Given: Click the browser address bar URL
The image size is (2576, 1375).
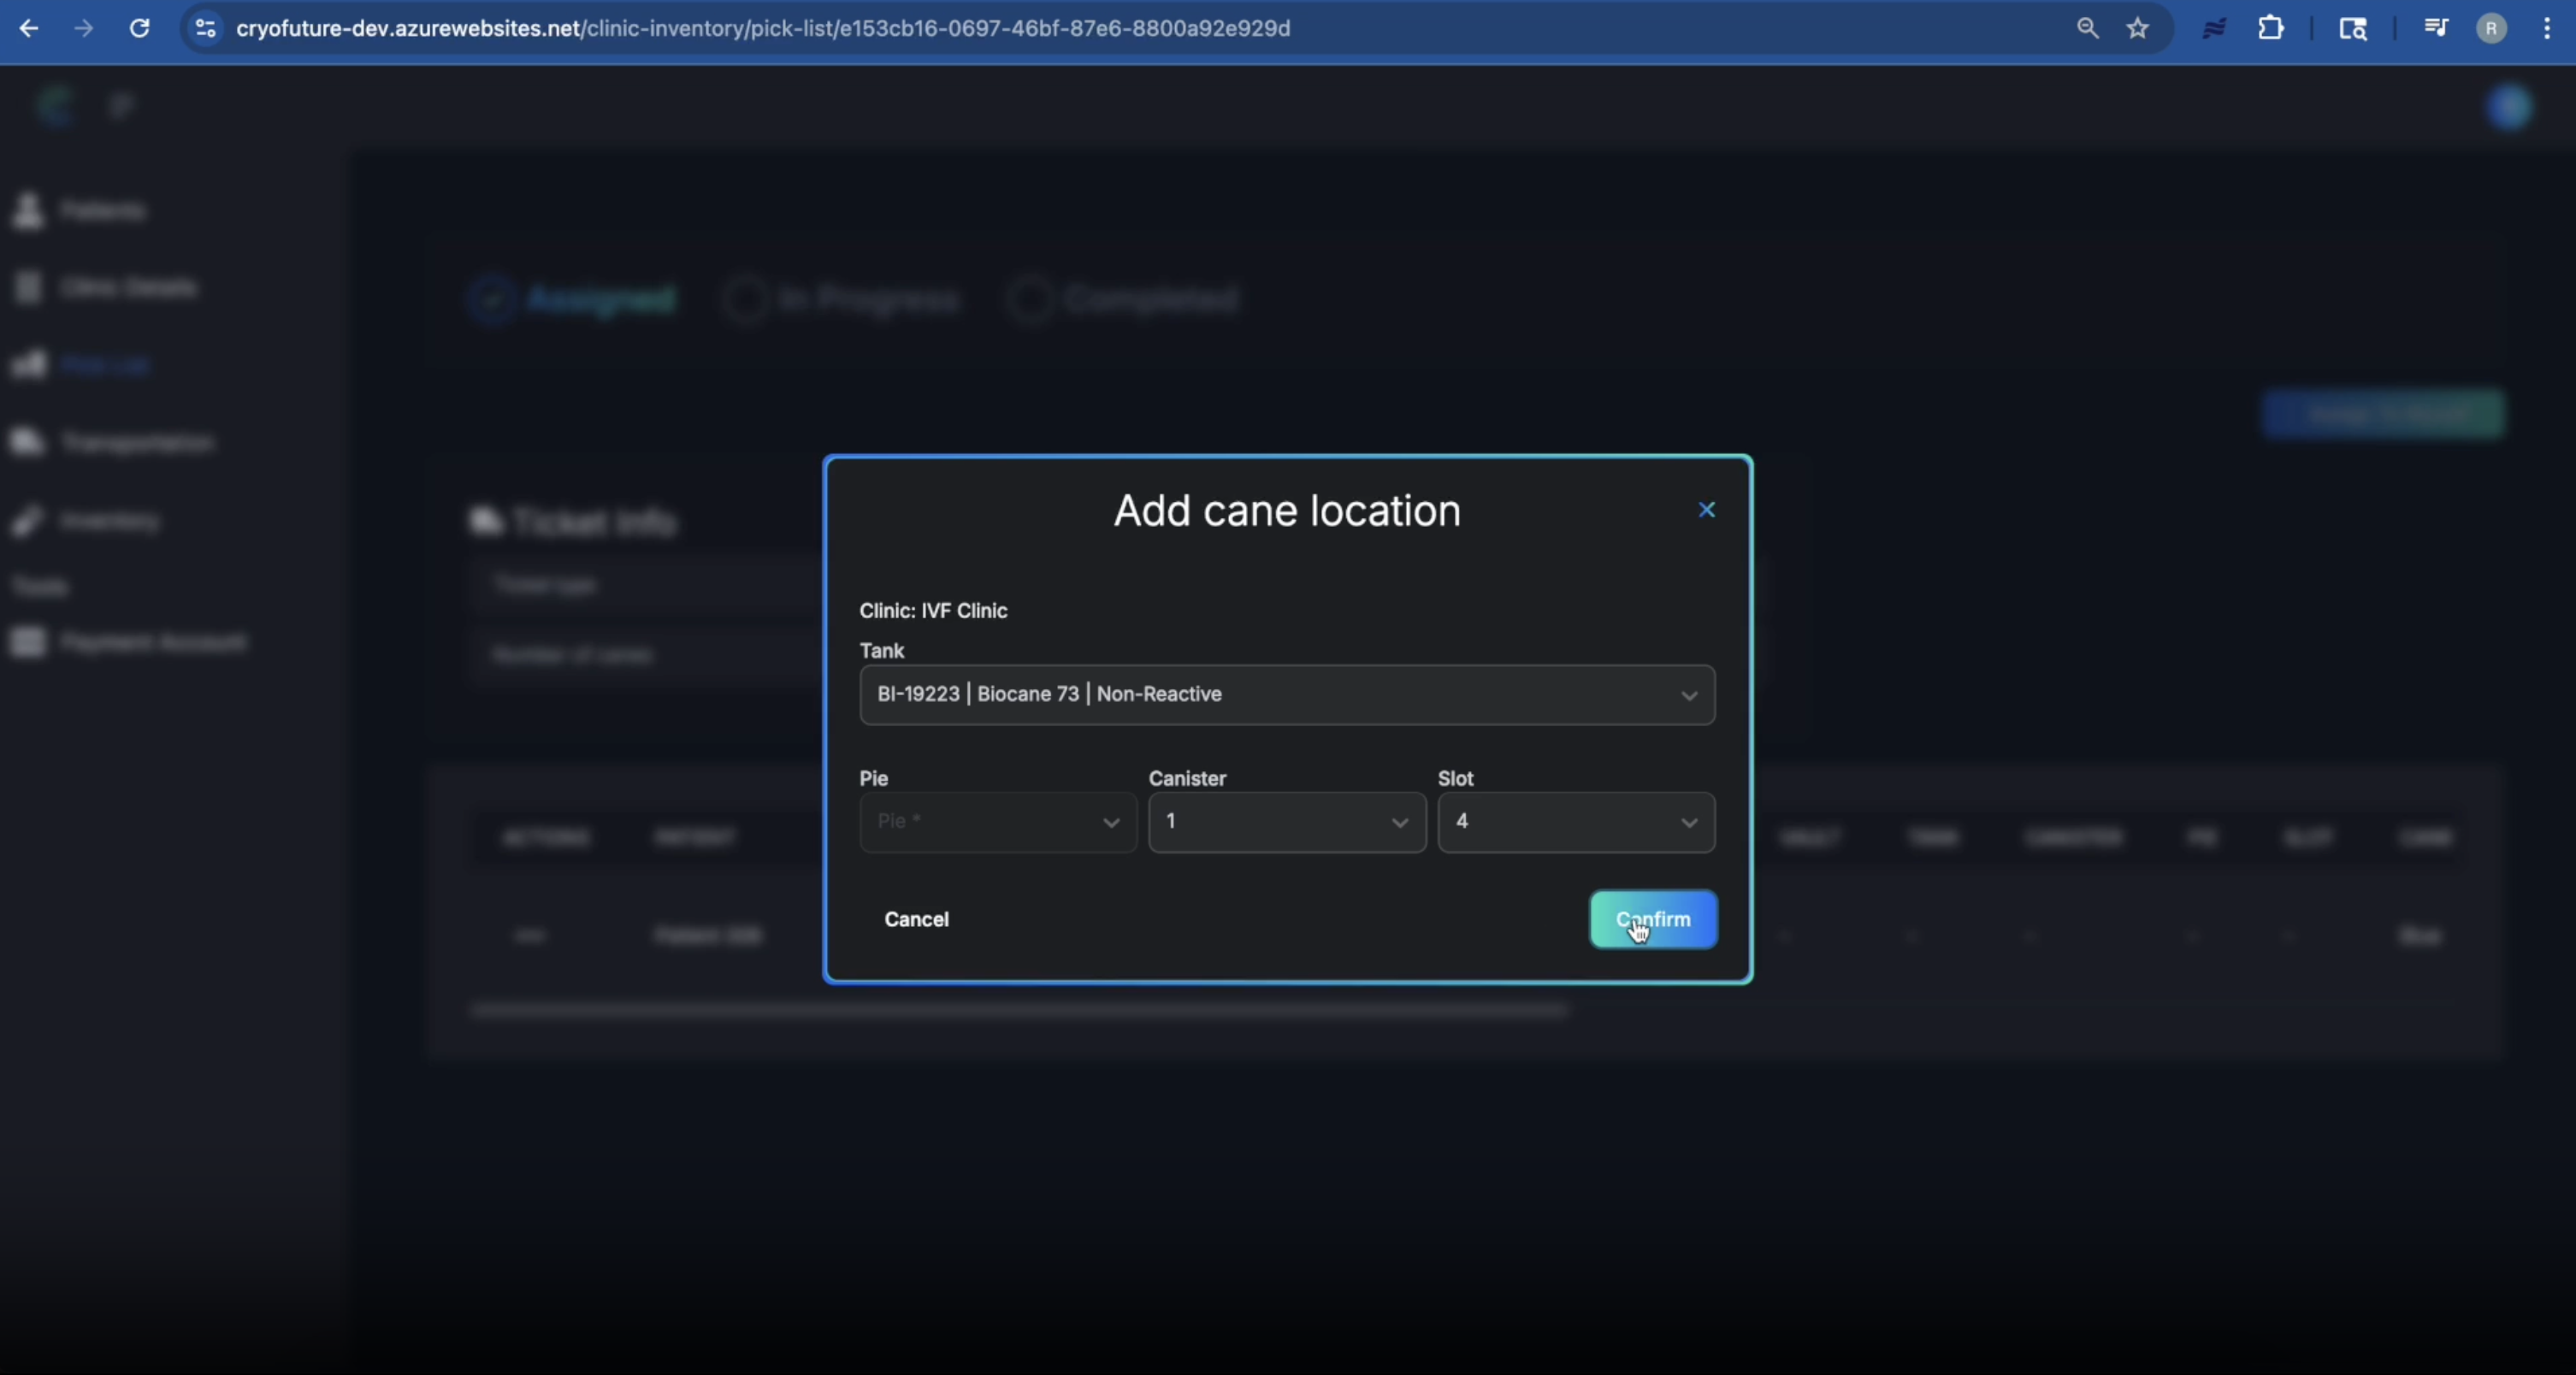Looking at the screenshot, I should tap(765, 28).
